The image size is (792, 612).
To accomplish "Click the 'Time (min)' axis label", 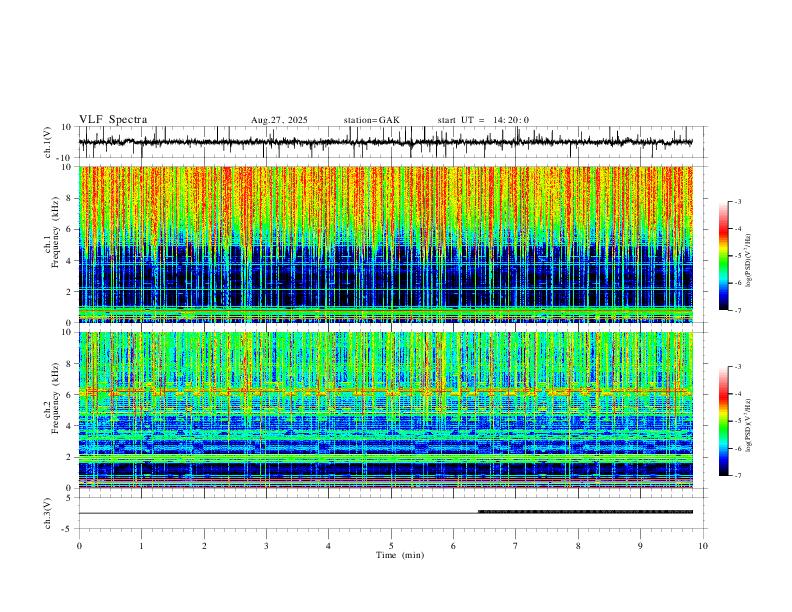I will coord(400,555).
